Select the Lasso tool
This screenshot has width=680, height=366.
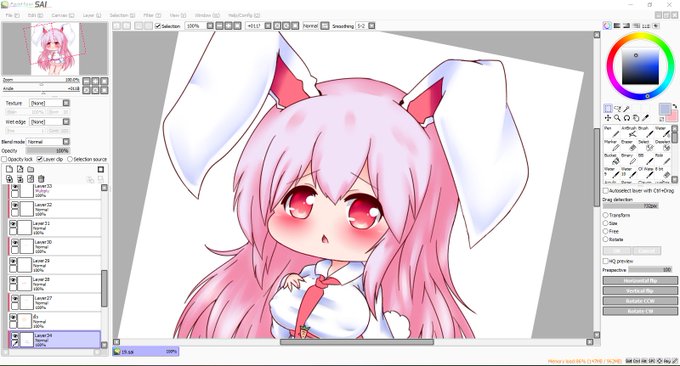618,108
